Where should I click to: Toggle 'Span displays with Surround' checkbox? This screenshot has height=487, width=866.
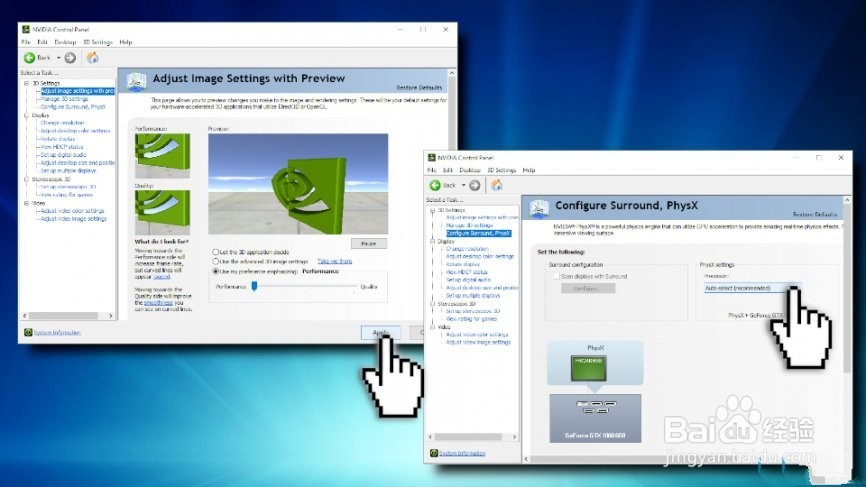(x=556, y=276)
